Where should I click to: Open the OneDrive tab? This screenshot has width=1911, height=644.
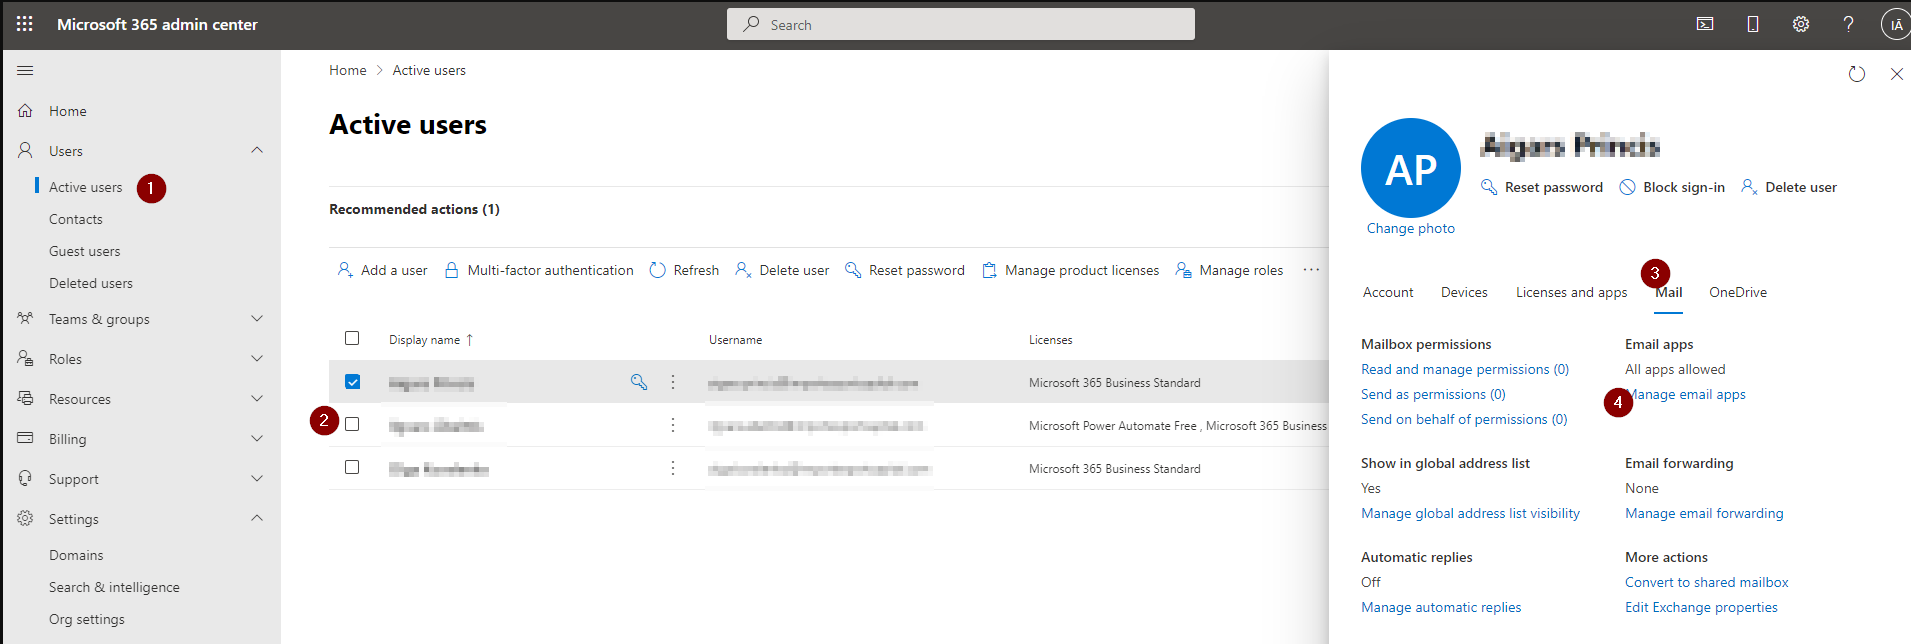coord(1737,293)
